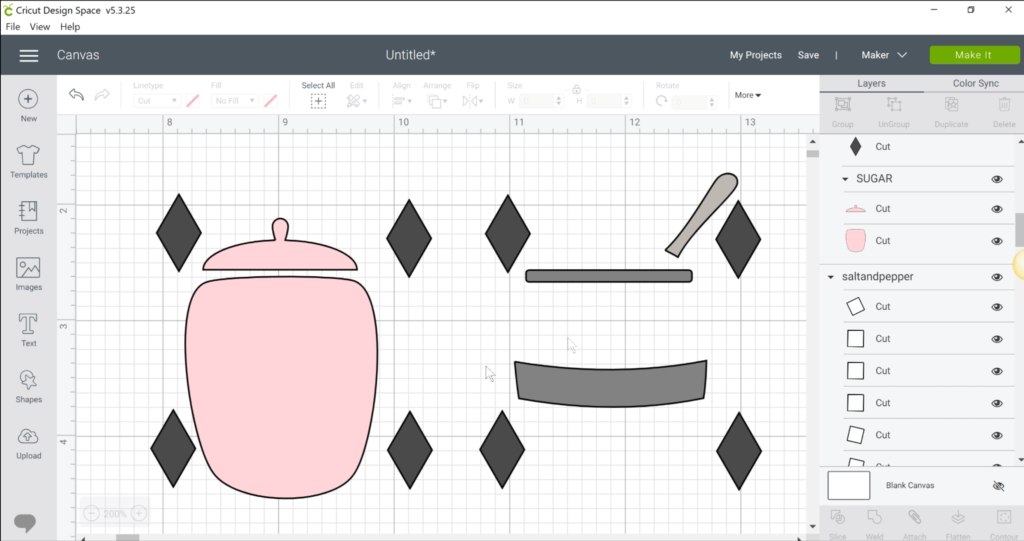Image resolution: width=1024 pixels, height=541 pixels.
Task: Open the Align dropdown
Action: [402, 101]
